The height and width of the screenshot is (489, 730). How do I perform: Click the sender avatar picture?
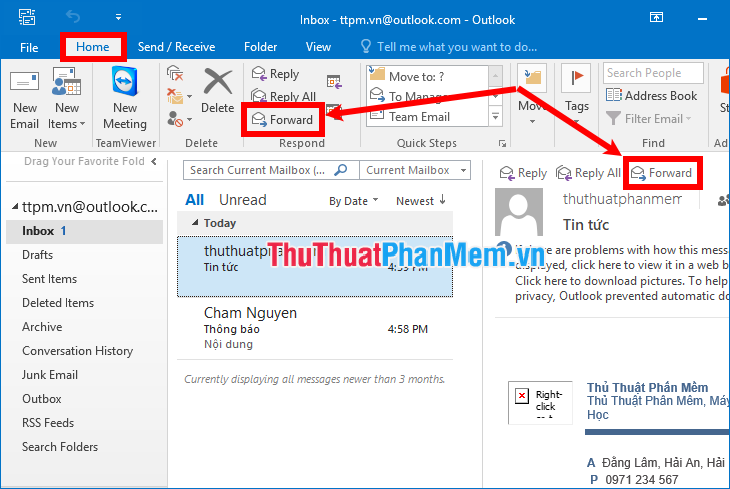pos(519,212)
